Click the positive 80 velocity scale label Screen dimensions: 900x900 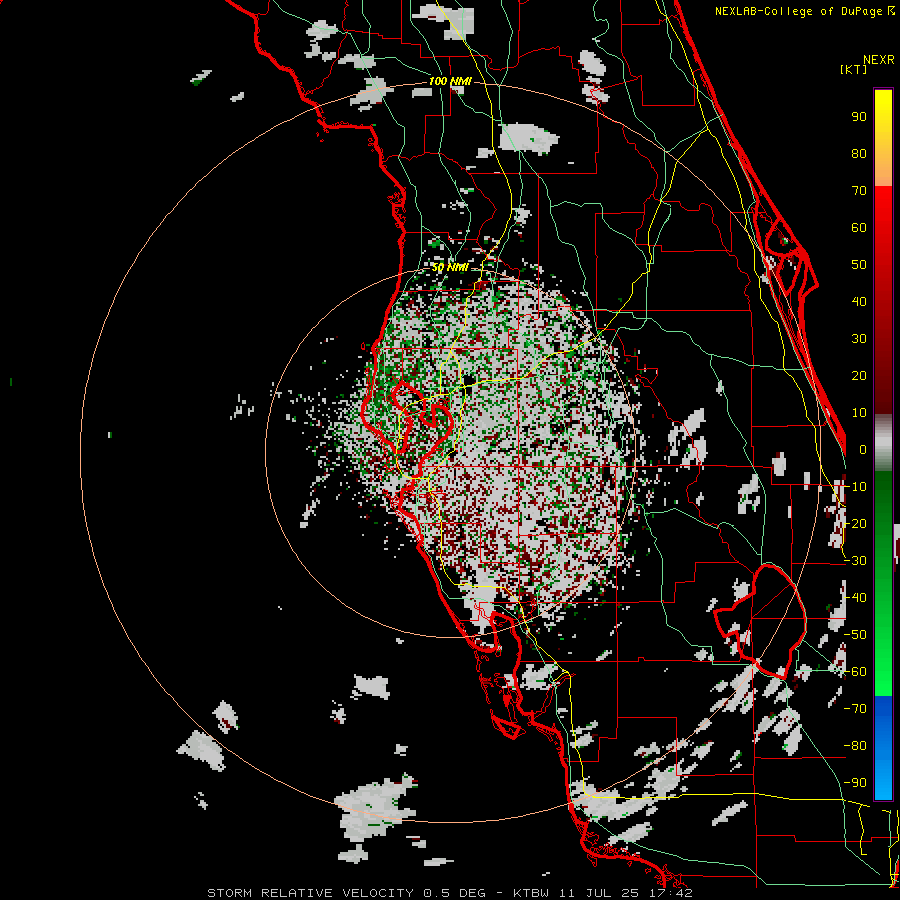coord(859,153)
